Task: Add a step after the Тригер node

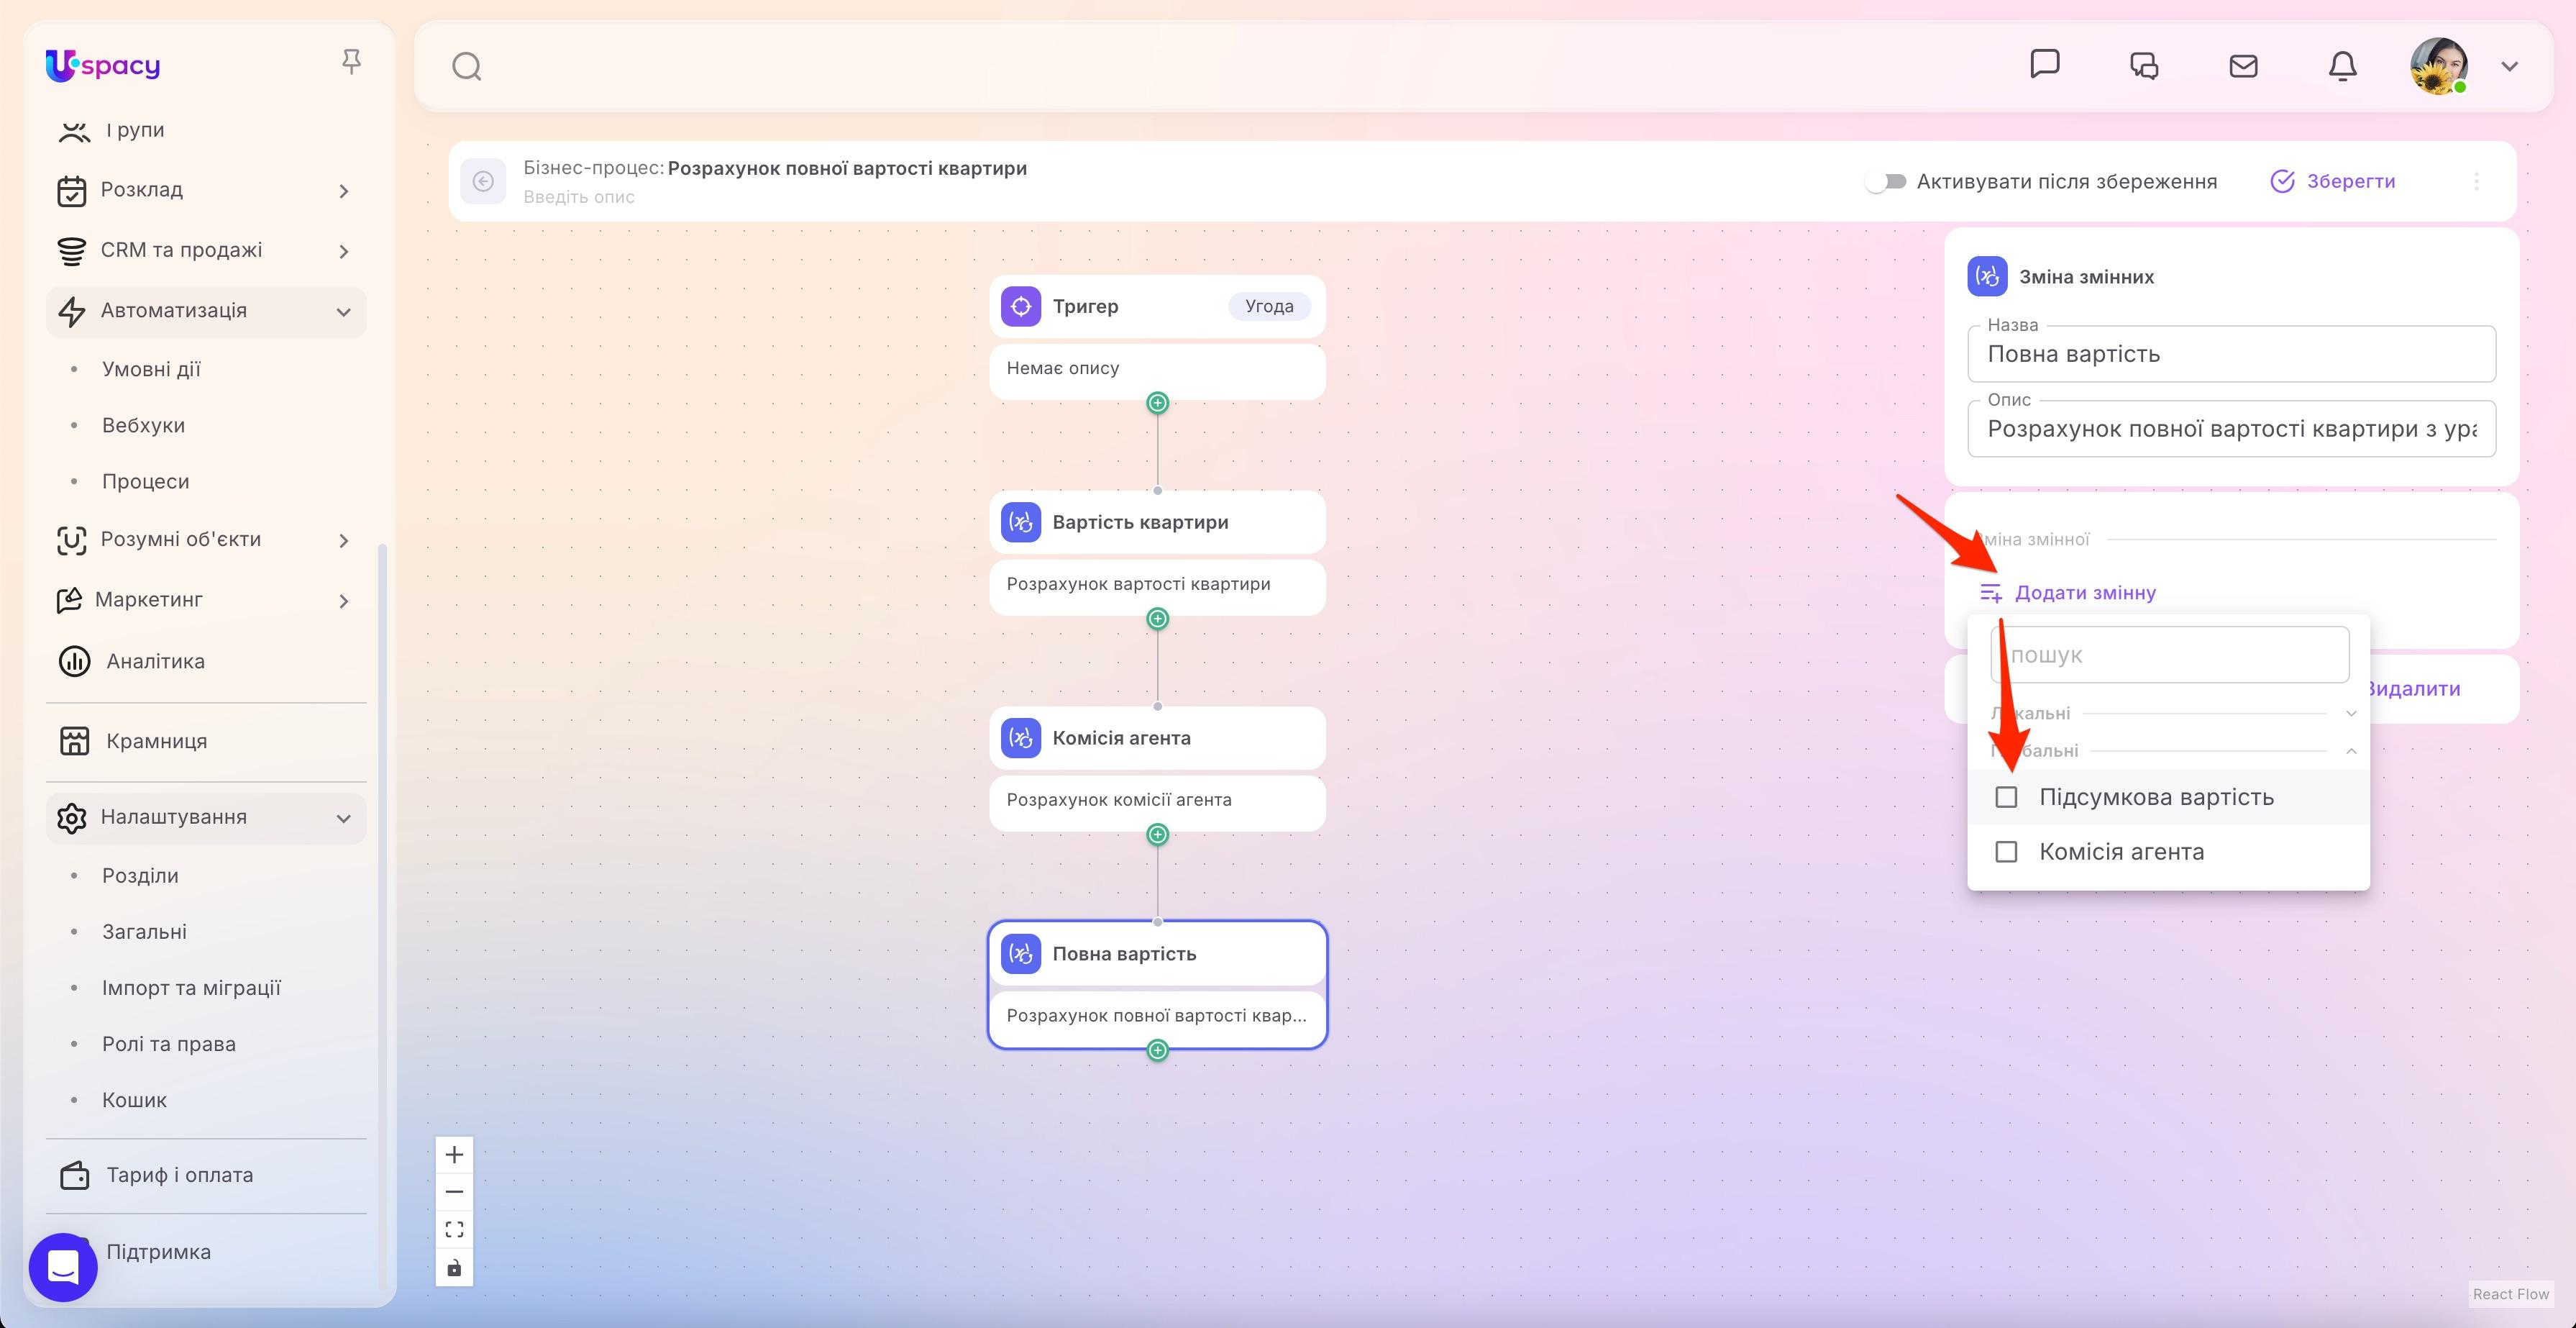Action: tap(1157, 403)
